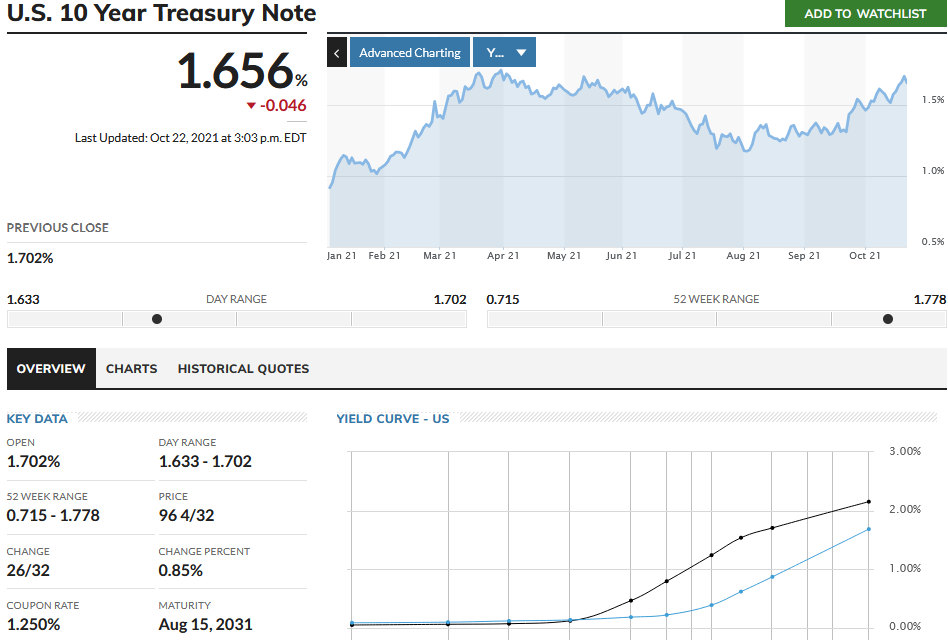Viewport: 948px width, 640px height.
Task: Open the Historical Quotes tab
Action: 243,369
